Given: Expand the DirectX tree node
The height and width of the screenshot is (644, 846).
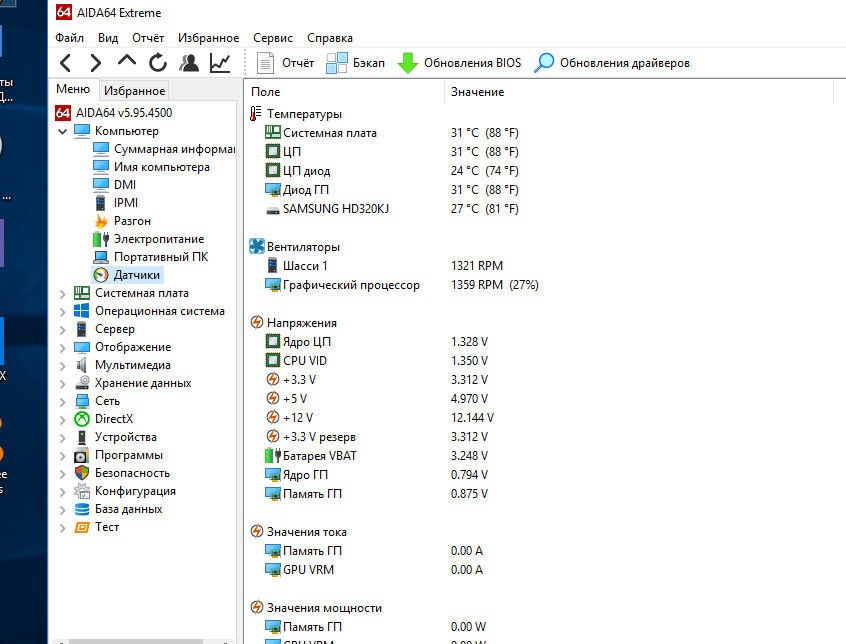Looking at the screenshot, I should pyautogui.click(x=63, y=420).
